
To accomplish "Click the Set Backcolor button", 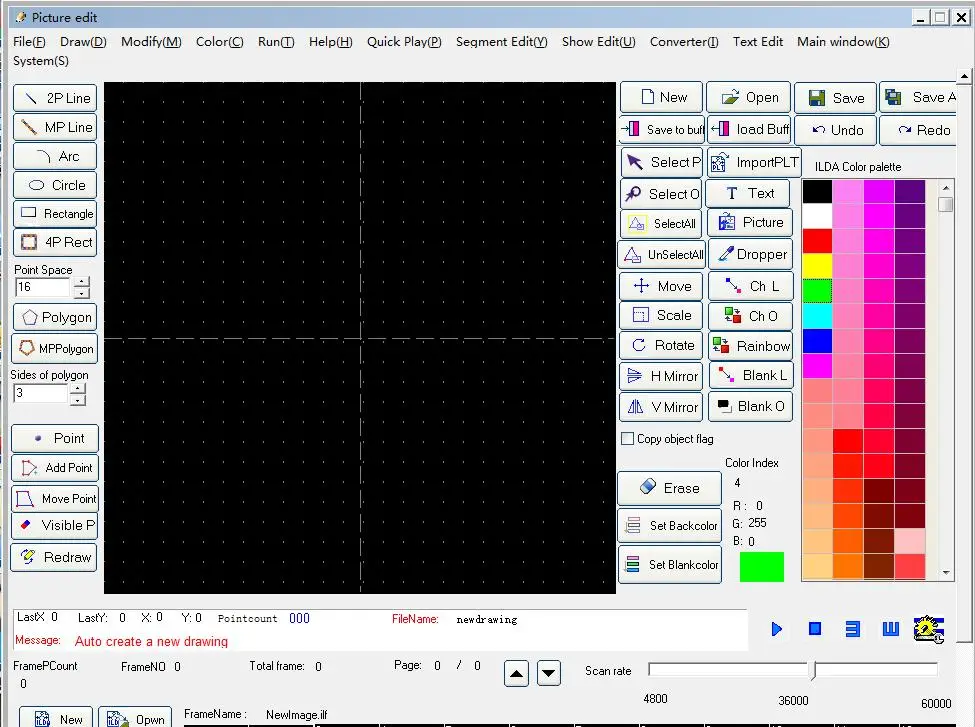I will point(669,525).
